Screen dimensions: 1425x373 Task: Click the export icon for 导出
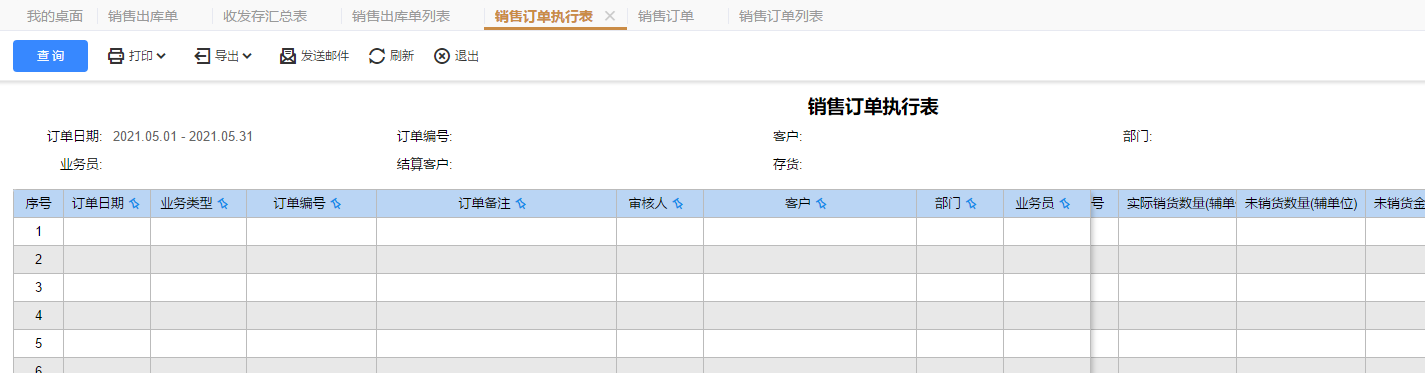pos(202,56)
